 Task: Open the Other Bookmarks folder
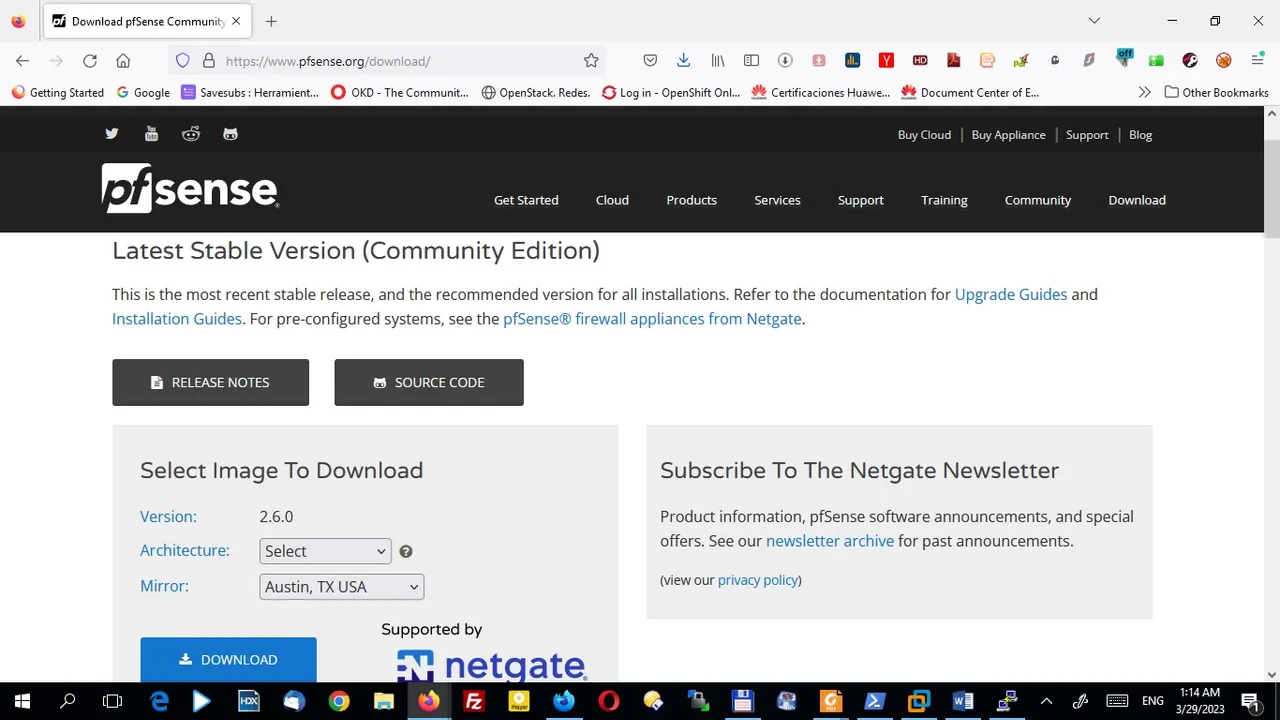point(1217,92)
